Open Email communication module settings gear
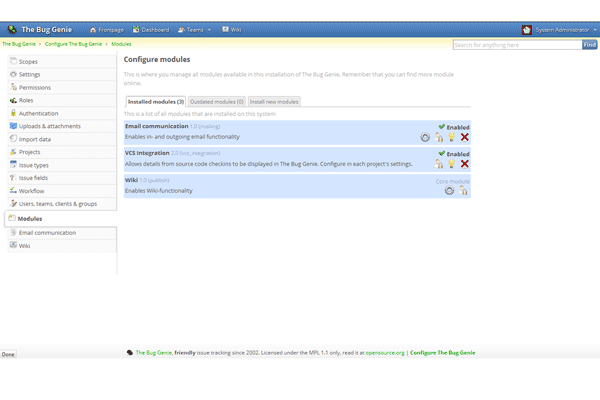This screenshot has width=600, height=400. coord(425,137)
